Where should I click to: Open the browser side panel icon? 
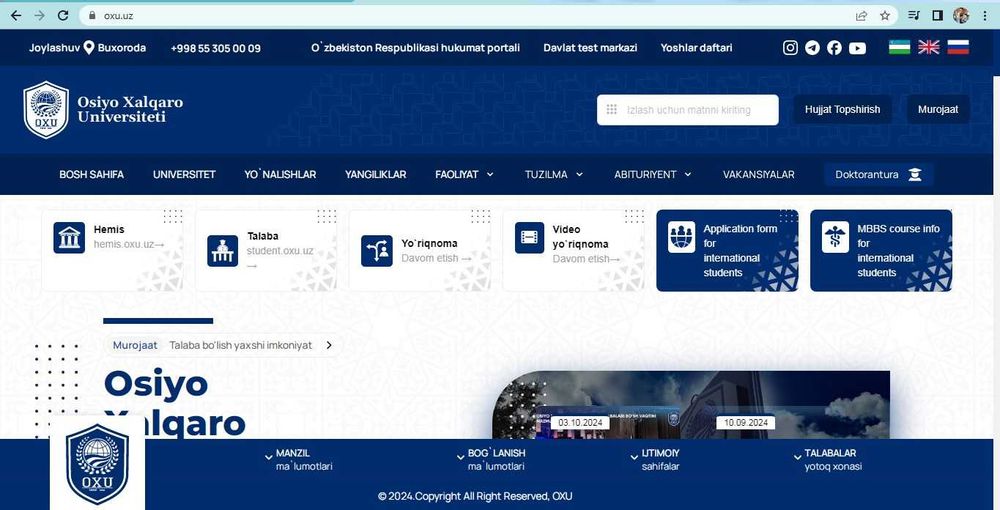click(x=938, y=16)
